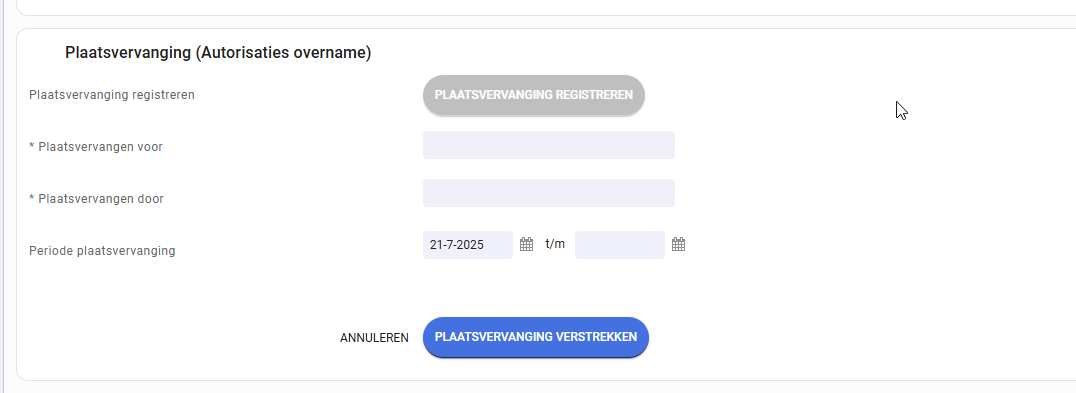
Task: Click the Plaatsvervangen voor label text
Action: tap(100, 147)
